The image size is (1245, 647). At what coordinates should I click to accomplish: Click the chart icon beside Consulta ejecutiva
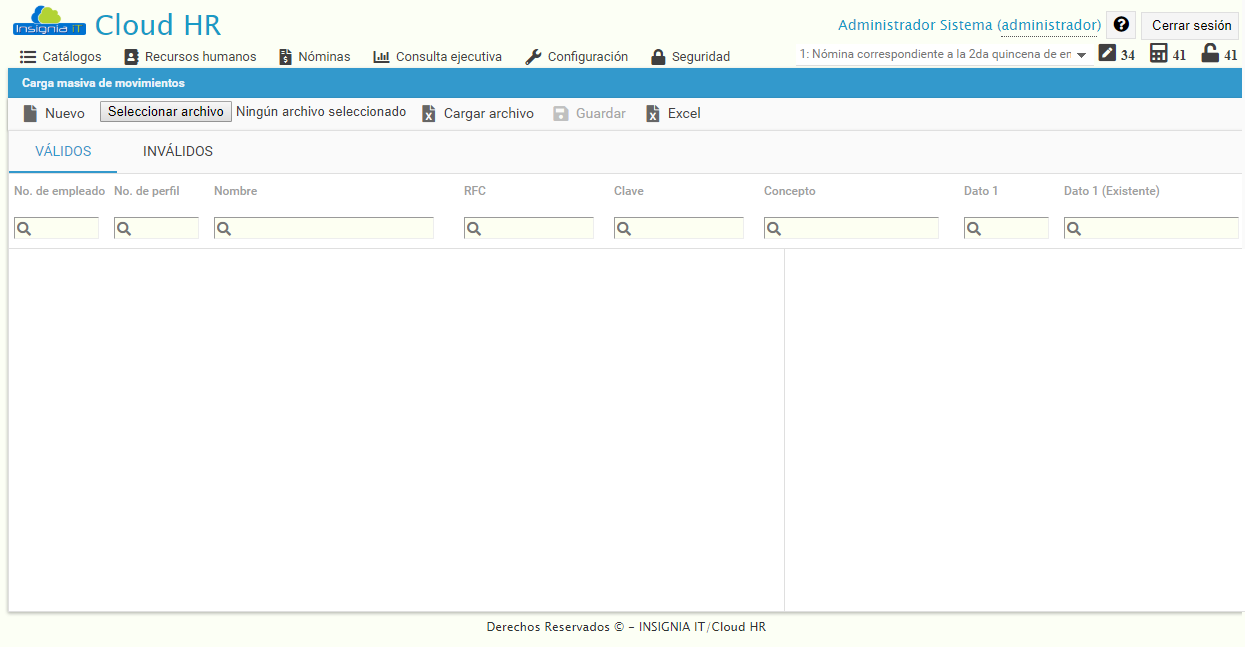click(381, 56)
